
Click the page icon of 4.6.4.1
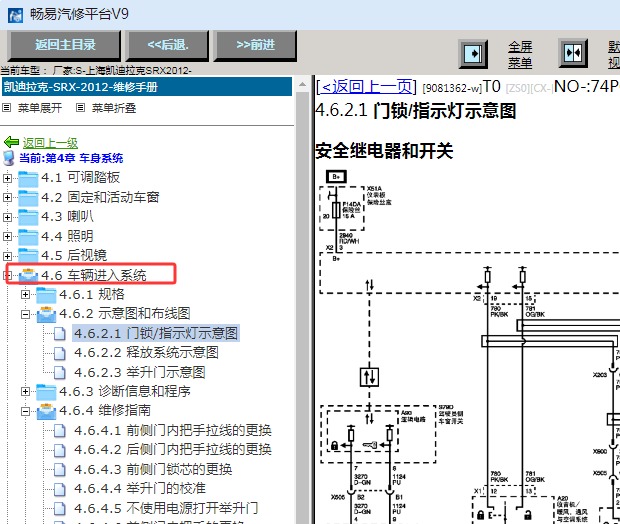[x=59, y=430]
